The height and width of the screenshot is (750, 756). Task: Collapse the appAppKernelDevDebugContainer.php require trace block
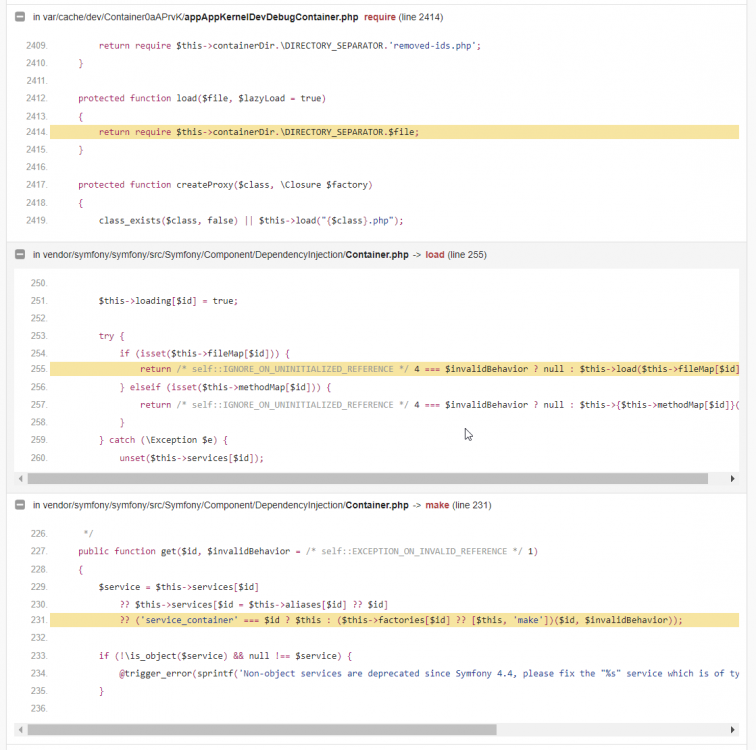[x=20, y=17]
